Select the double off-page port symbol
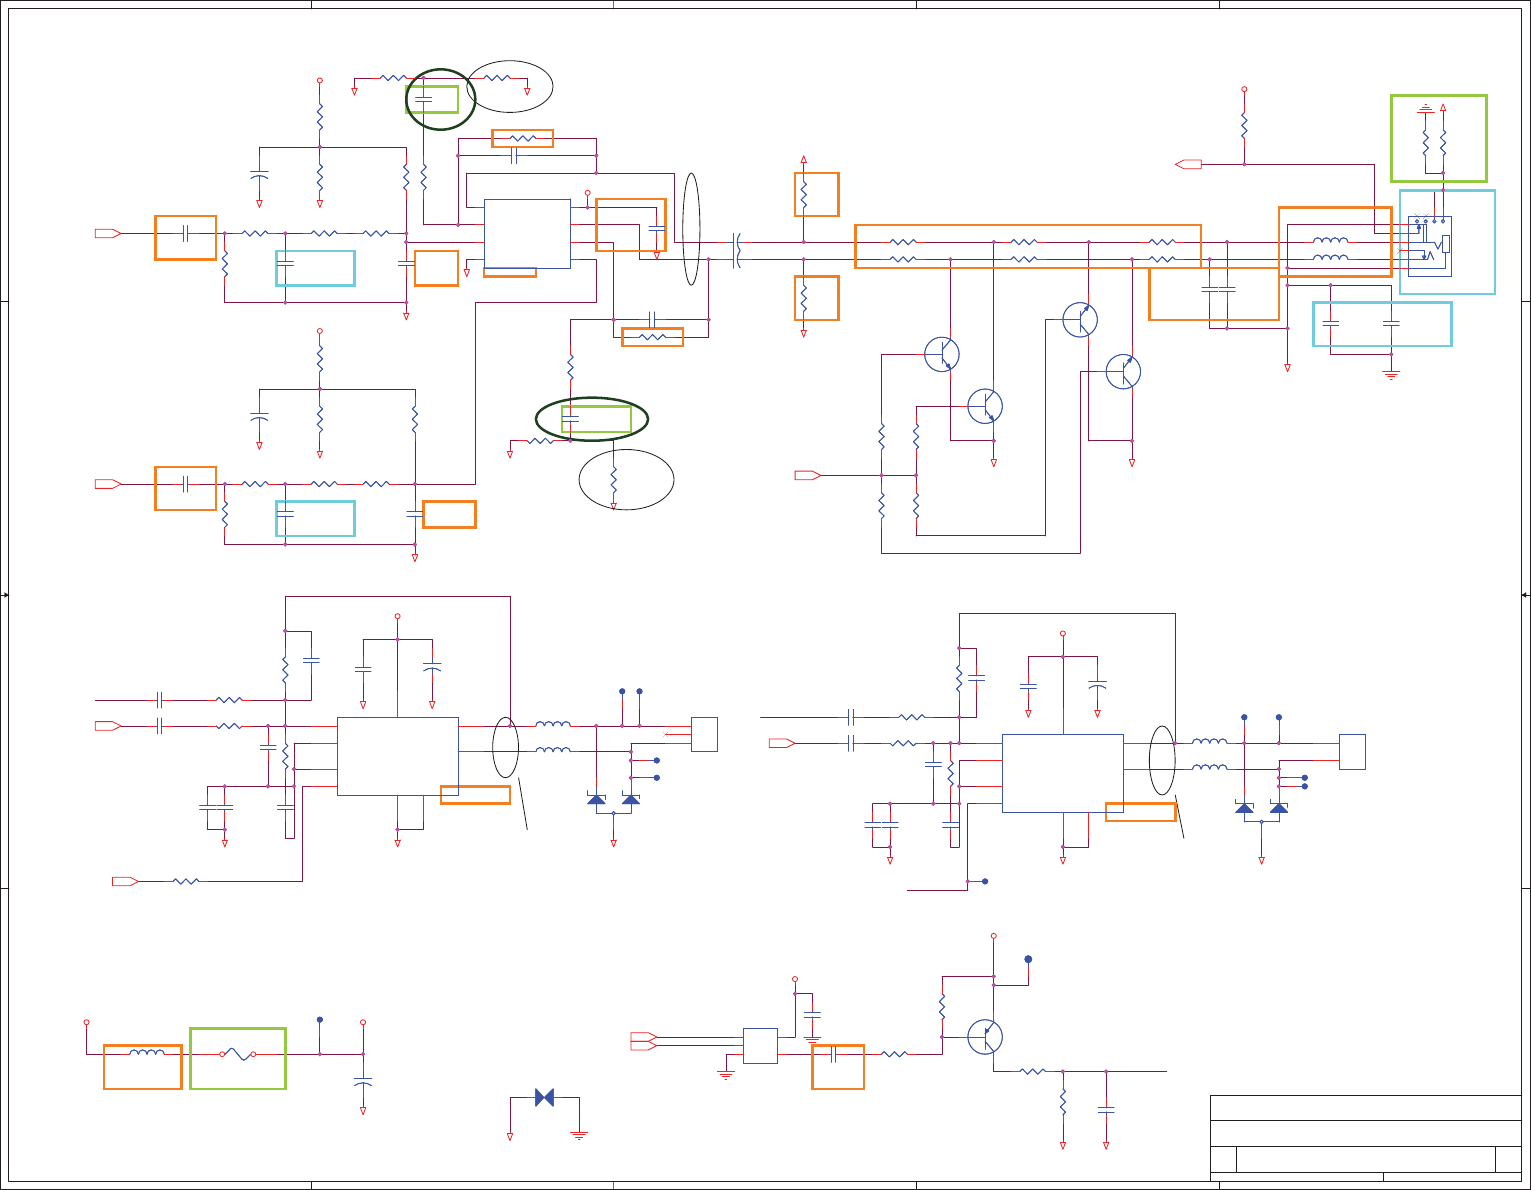The width and height of the screenshot is (1531, 1190). click(643, 1041)
